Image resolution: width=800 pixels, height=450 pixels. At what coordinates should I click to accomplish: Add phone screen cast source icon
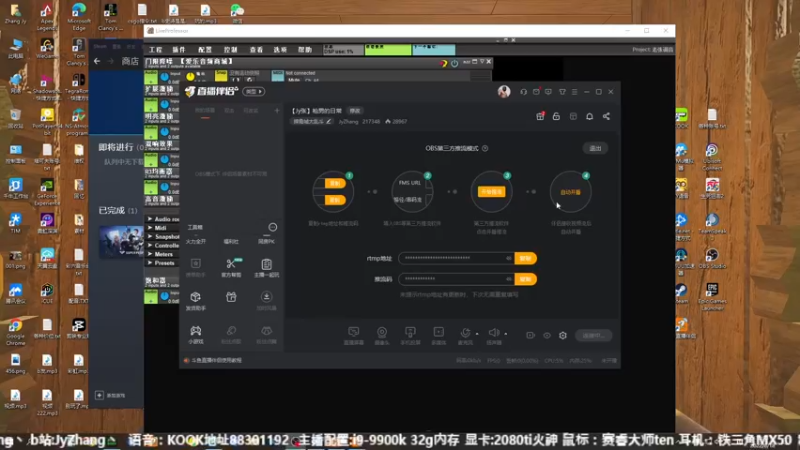(410, 332)
